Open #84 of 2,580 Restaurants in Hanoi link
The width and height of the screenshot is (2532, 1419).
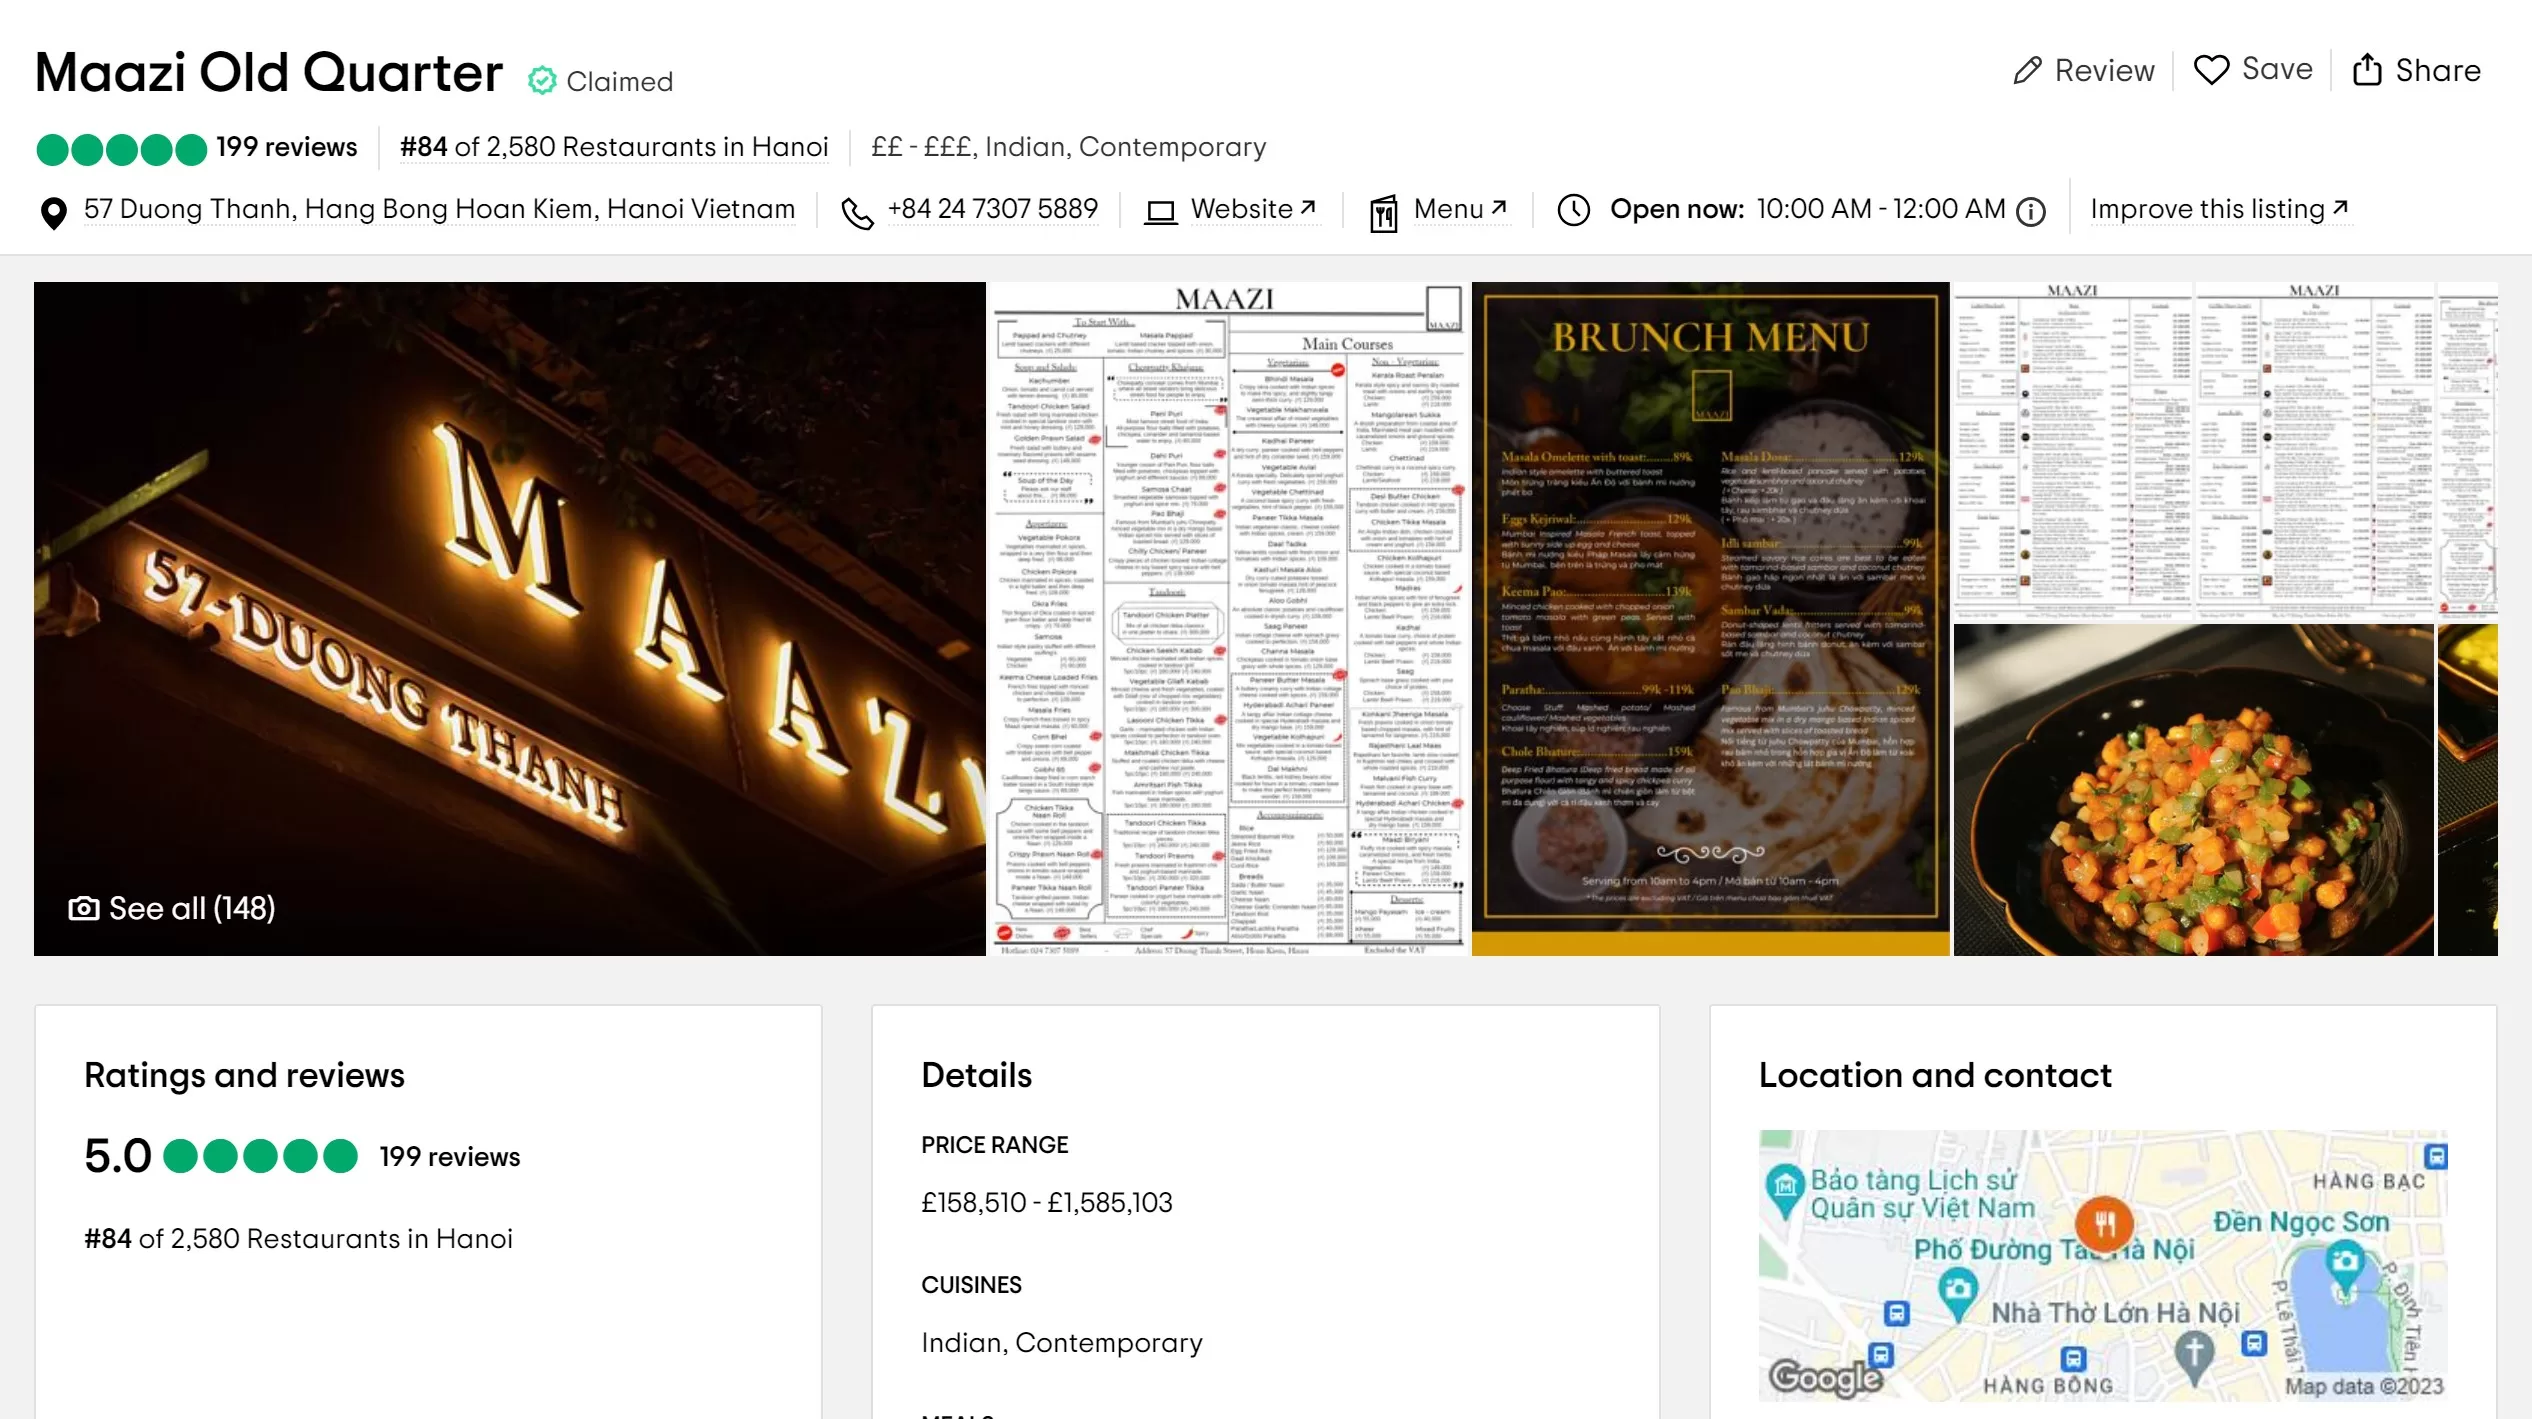click(x=614, y=147)
